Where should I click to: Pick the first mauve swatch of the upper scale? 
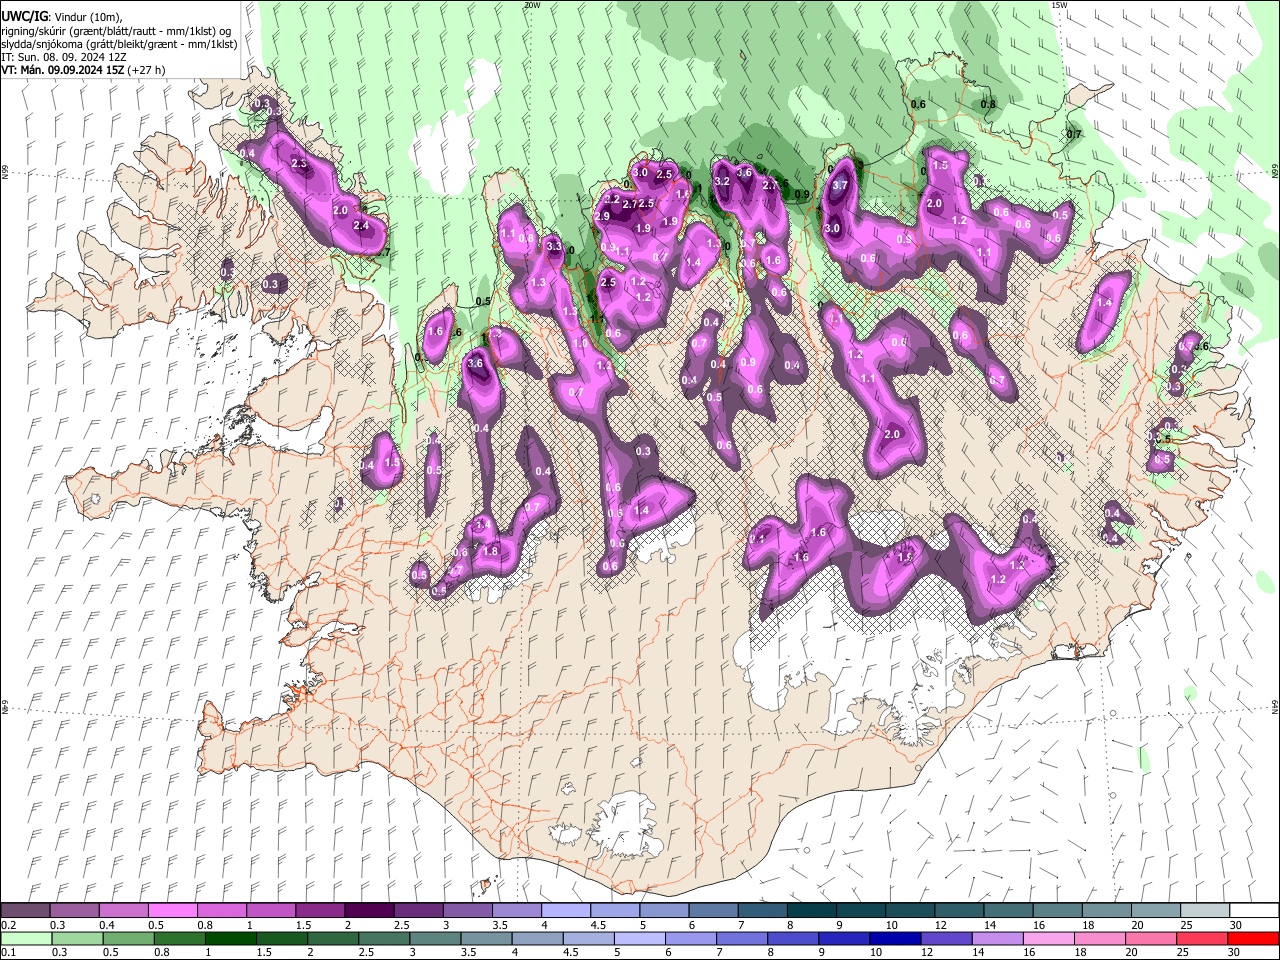25,911
